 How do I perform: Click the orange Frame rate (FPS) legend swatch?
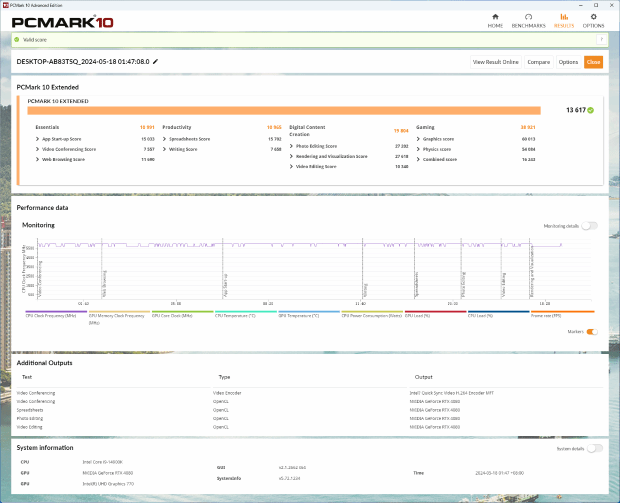(x=562, y=312)
